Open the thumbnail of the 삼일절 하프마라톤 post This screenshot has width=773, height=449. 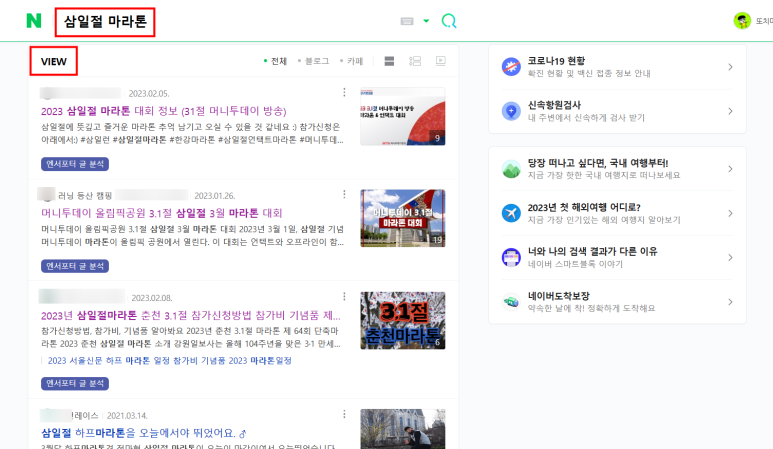(x=403, y=429)
